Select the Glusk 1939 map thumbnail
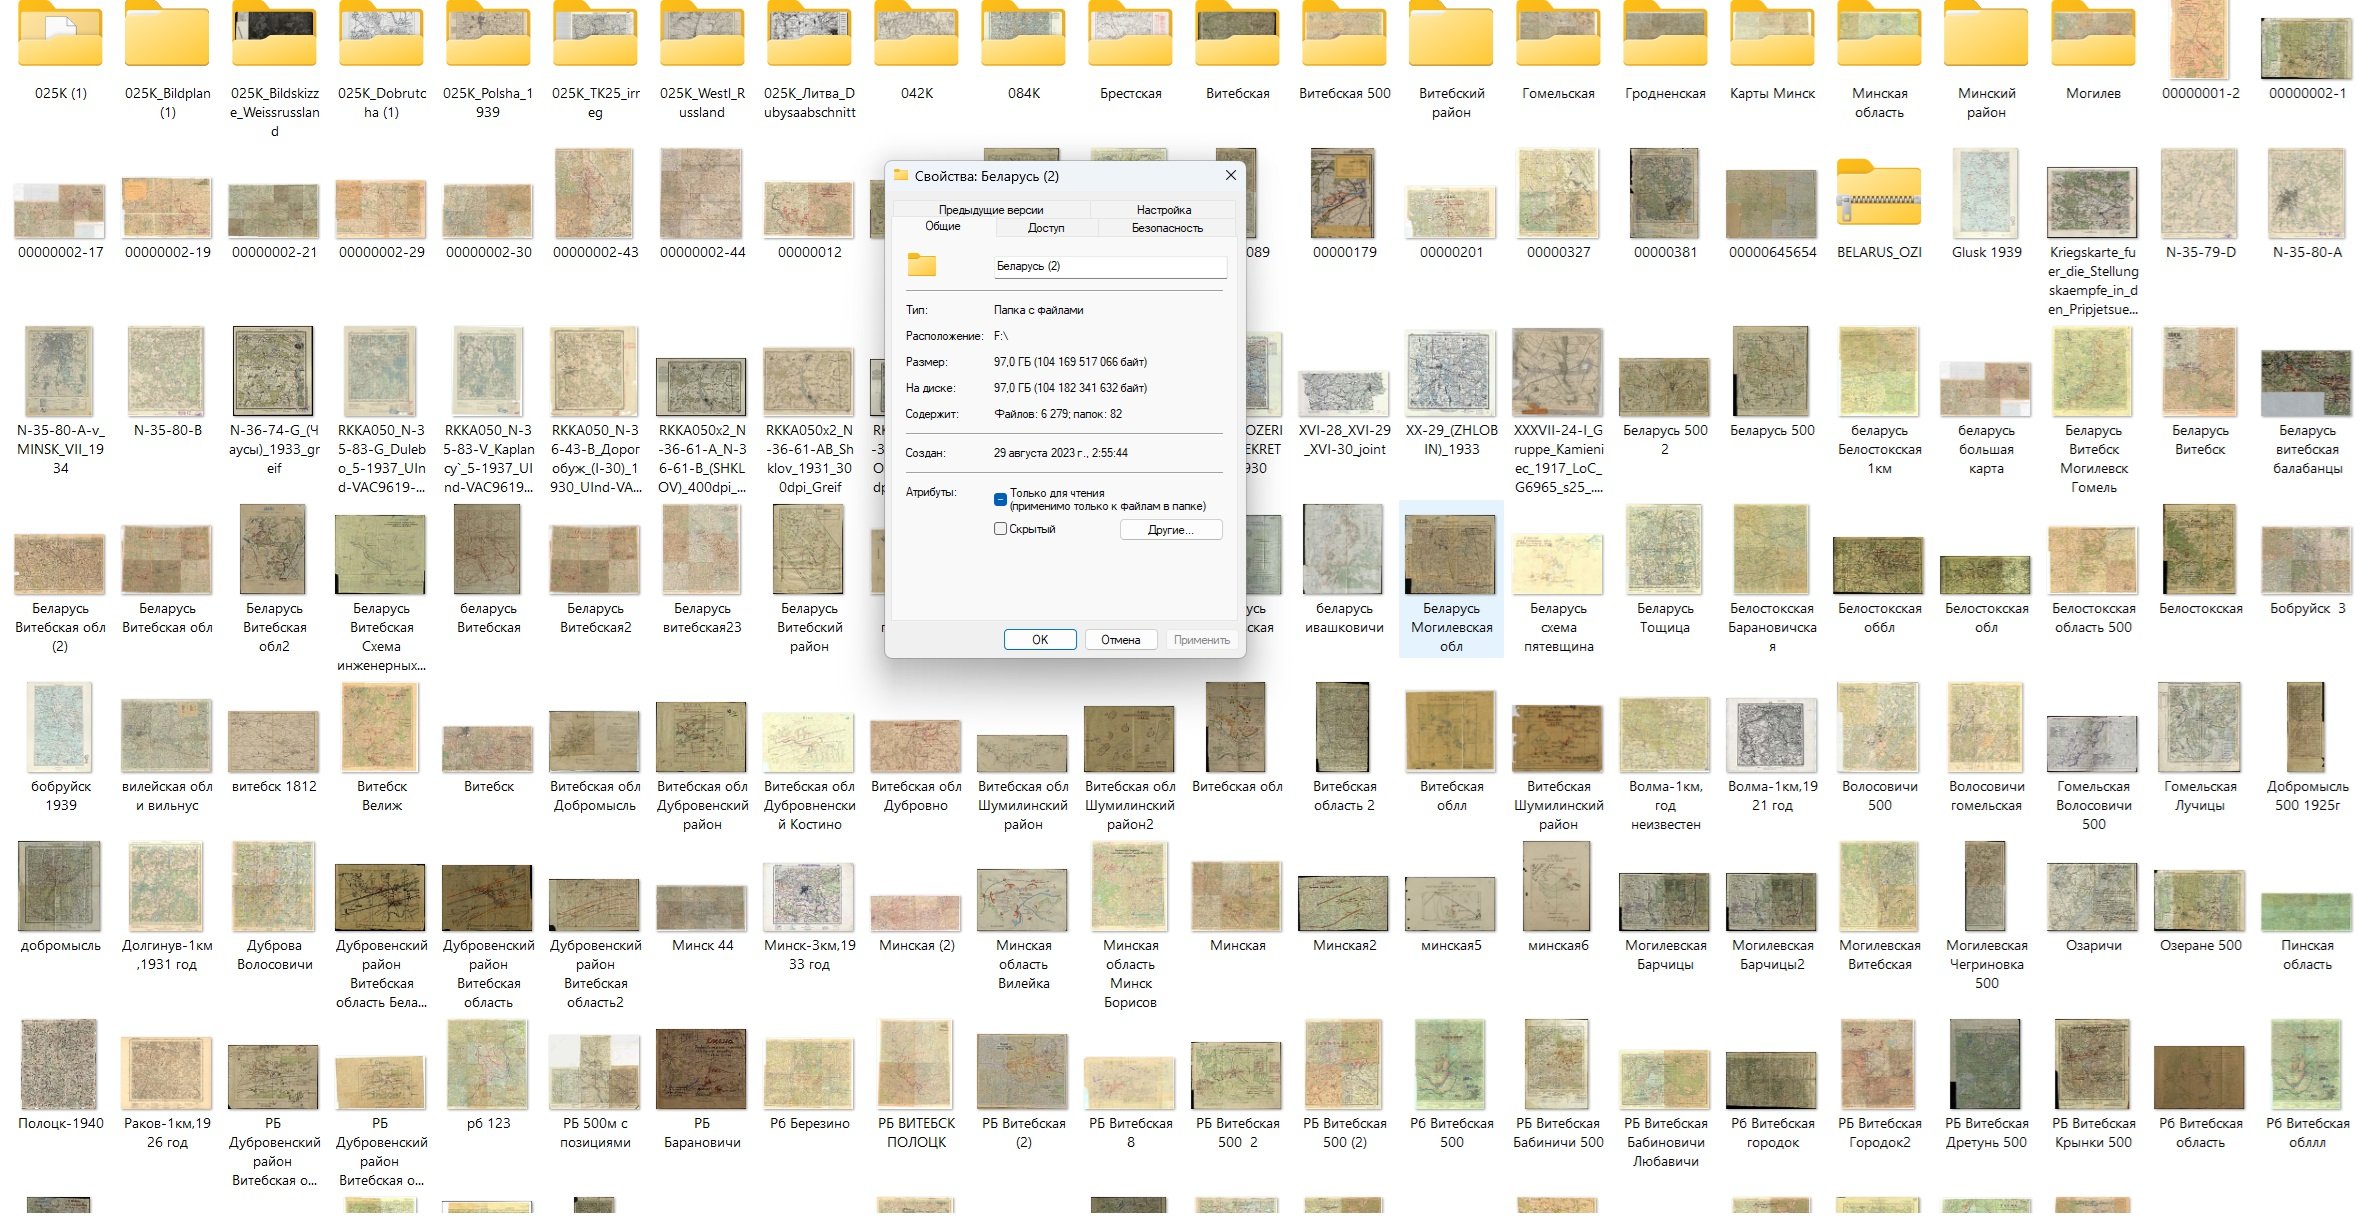 (1986, 192)
